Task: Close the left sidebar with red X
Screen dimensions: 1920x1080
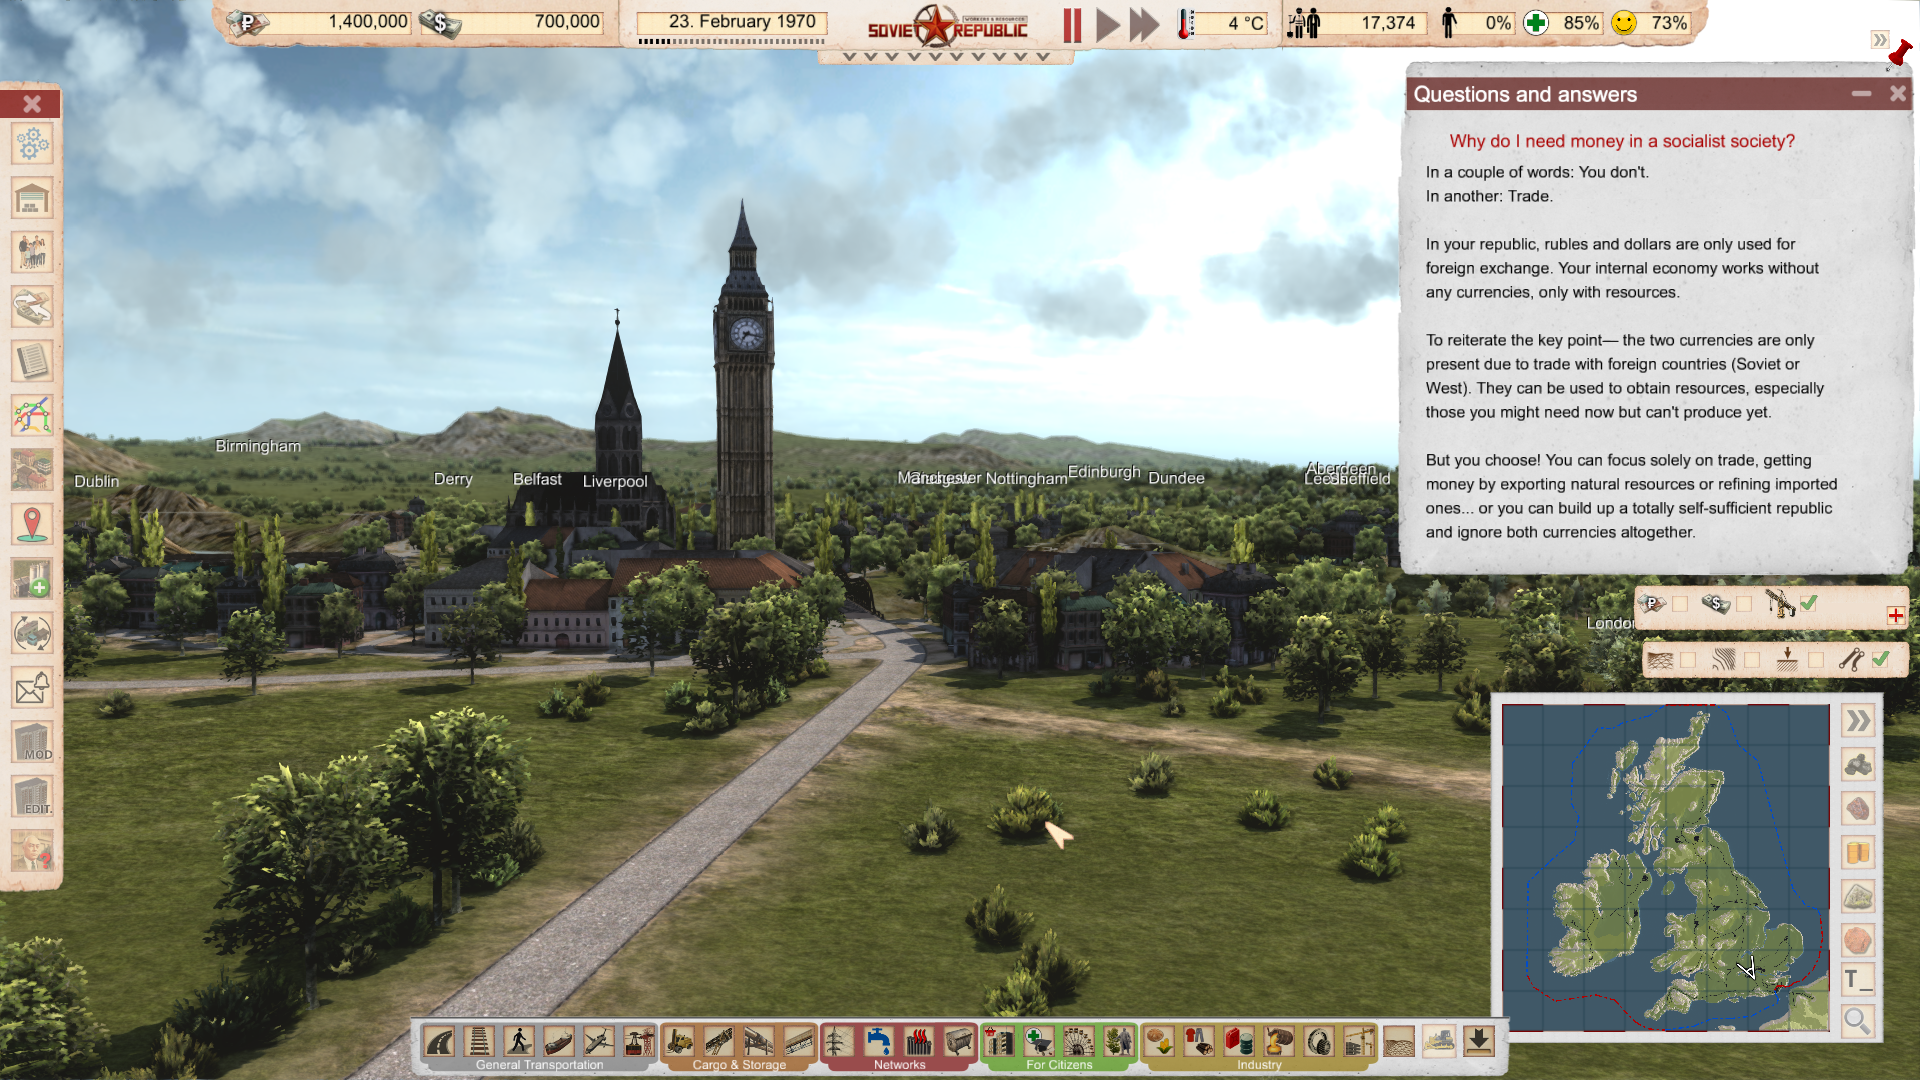Action: (32, 104)
